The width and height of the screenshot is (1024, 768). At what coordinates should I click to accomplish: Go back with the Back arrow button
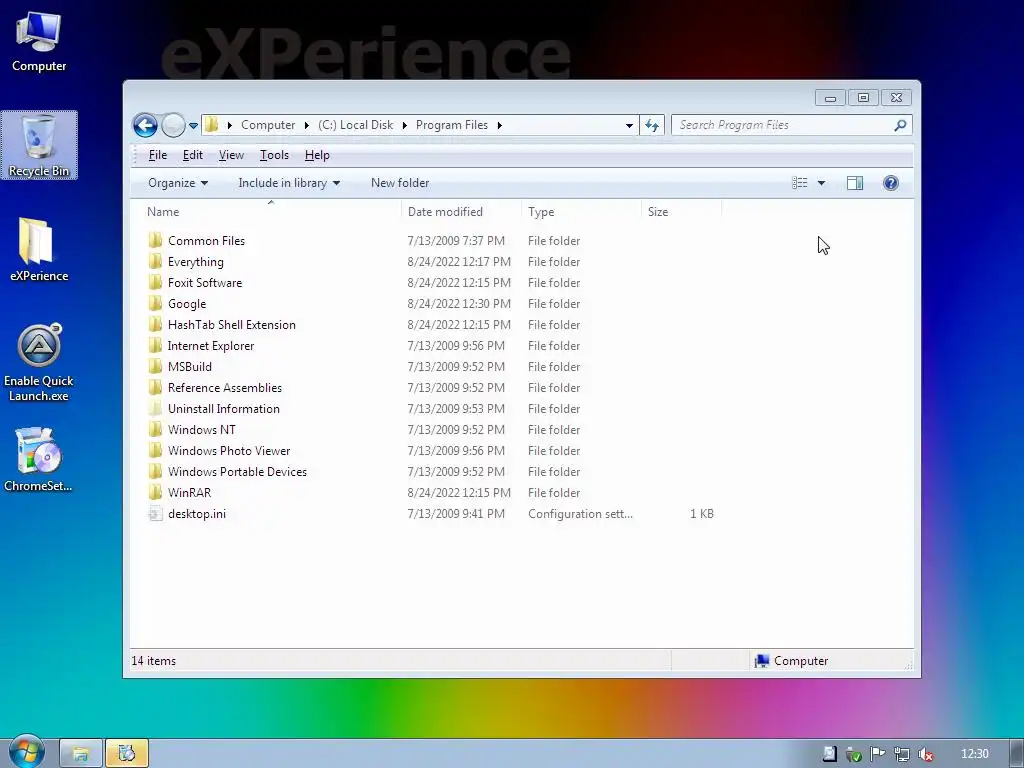(x=145, y=125)
